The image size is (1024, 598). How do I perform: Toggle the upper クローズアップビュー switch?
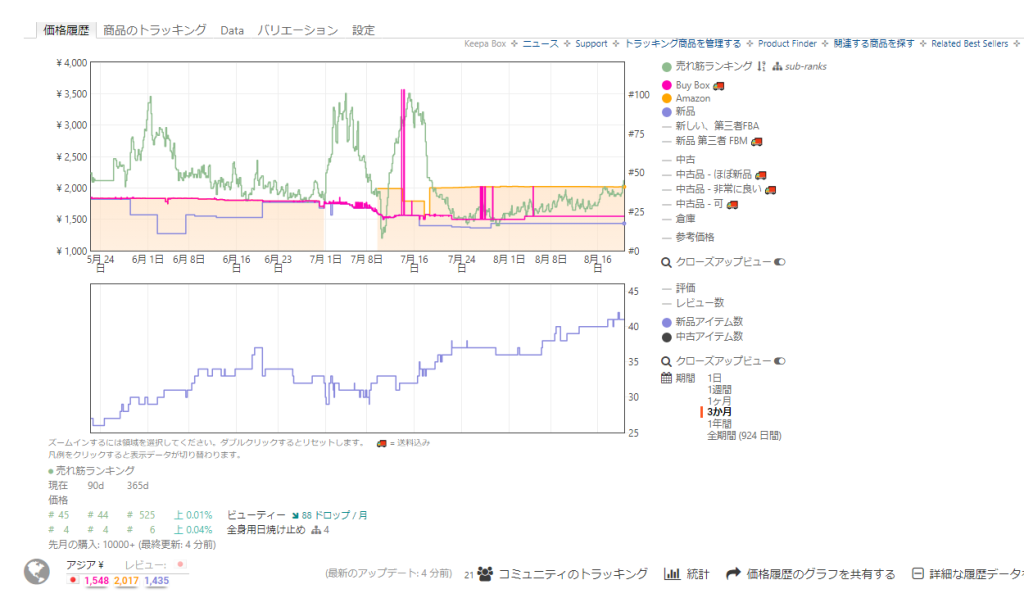[780, 262]
